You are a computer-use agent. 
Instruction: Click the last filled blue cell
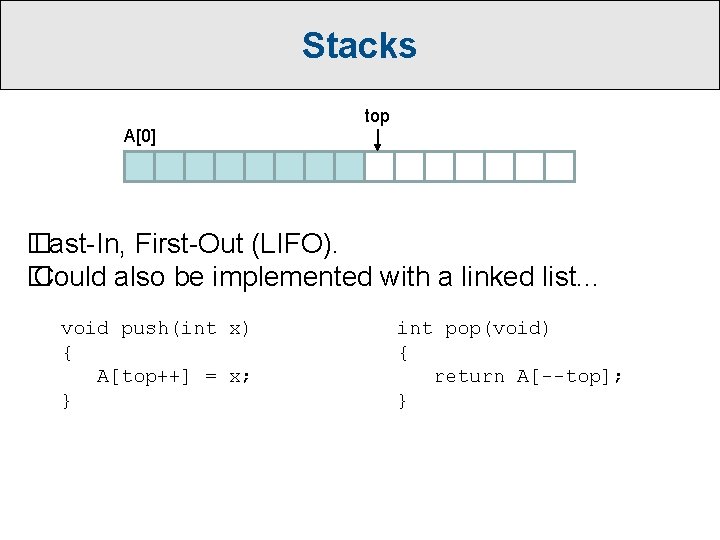350,166
